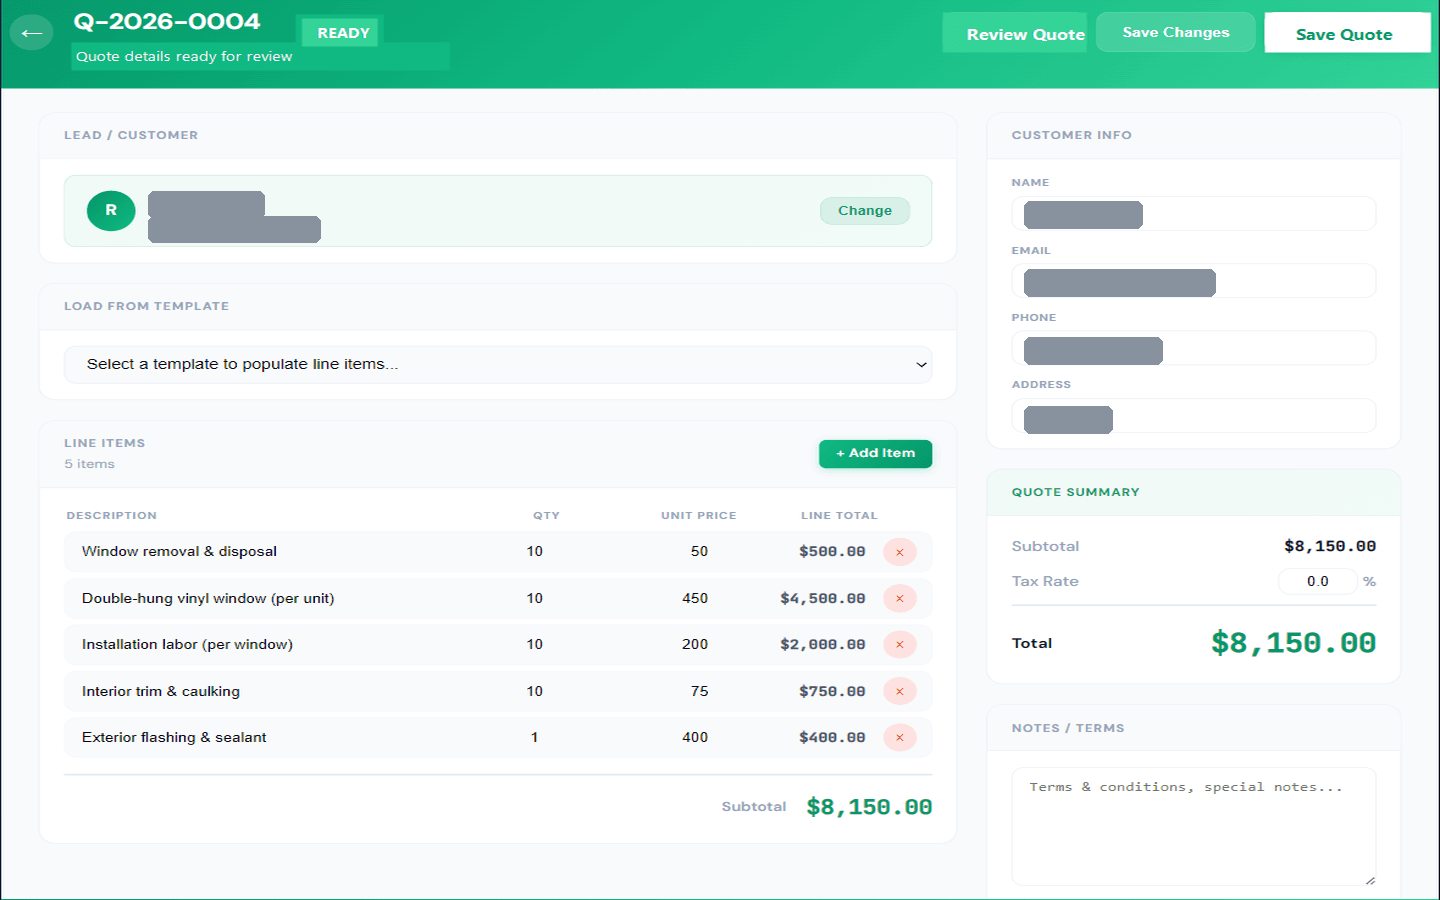Click the Save Quote button
Screen dimensions: 1440x900
1346,33
